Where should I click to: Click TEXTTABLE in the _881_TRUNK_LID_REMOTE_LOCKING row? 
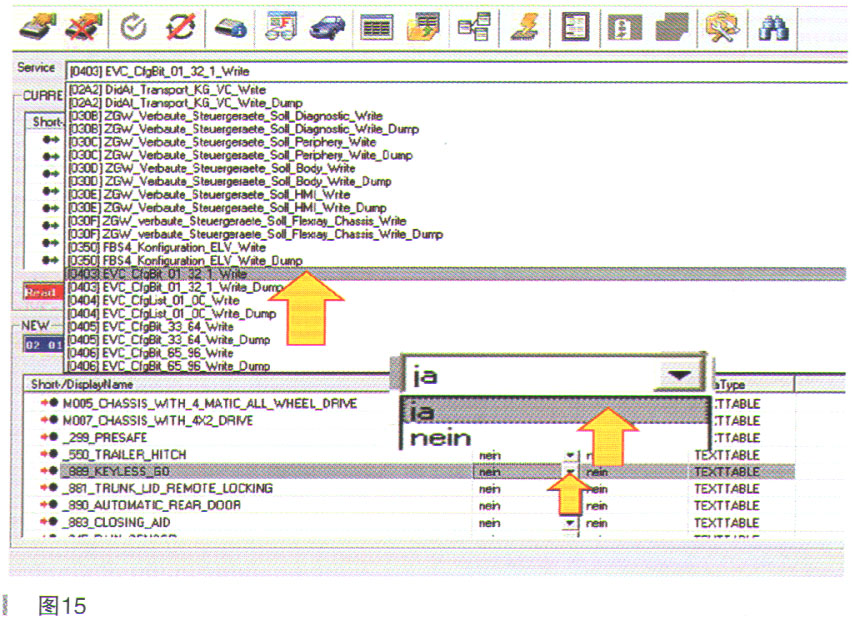[x=726, y=489]
